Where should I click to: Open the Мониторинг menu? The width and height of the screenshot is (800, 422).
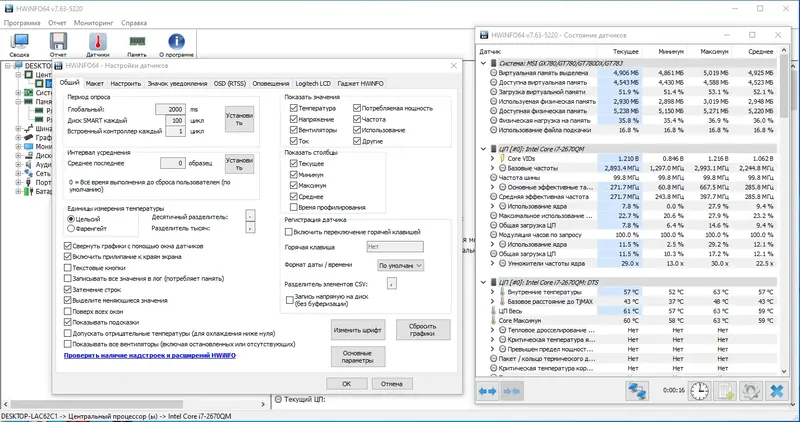[93, 23]
